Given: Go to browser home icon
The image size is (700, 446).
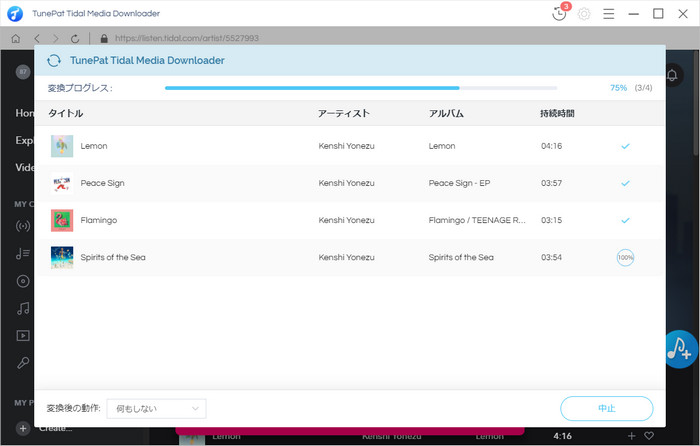Looking at the screenshot, I should click(x=16, y=38).
